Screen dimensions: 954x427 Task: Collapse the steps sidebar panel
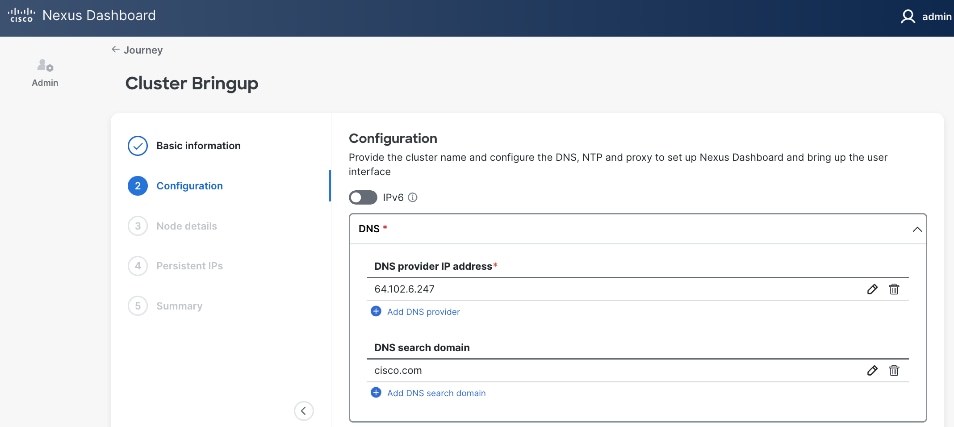tap(304, 410)
